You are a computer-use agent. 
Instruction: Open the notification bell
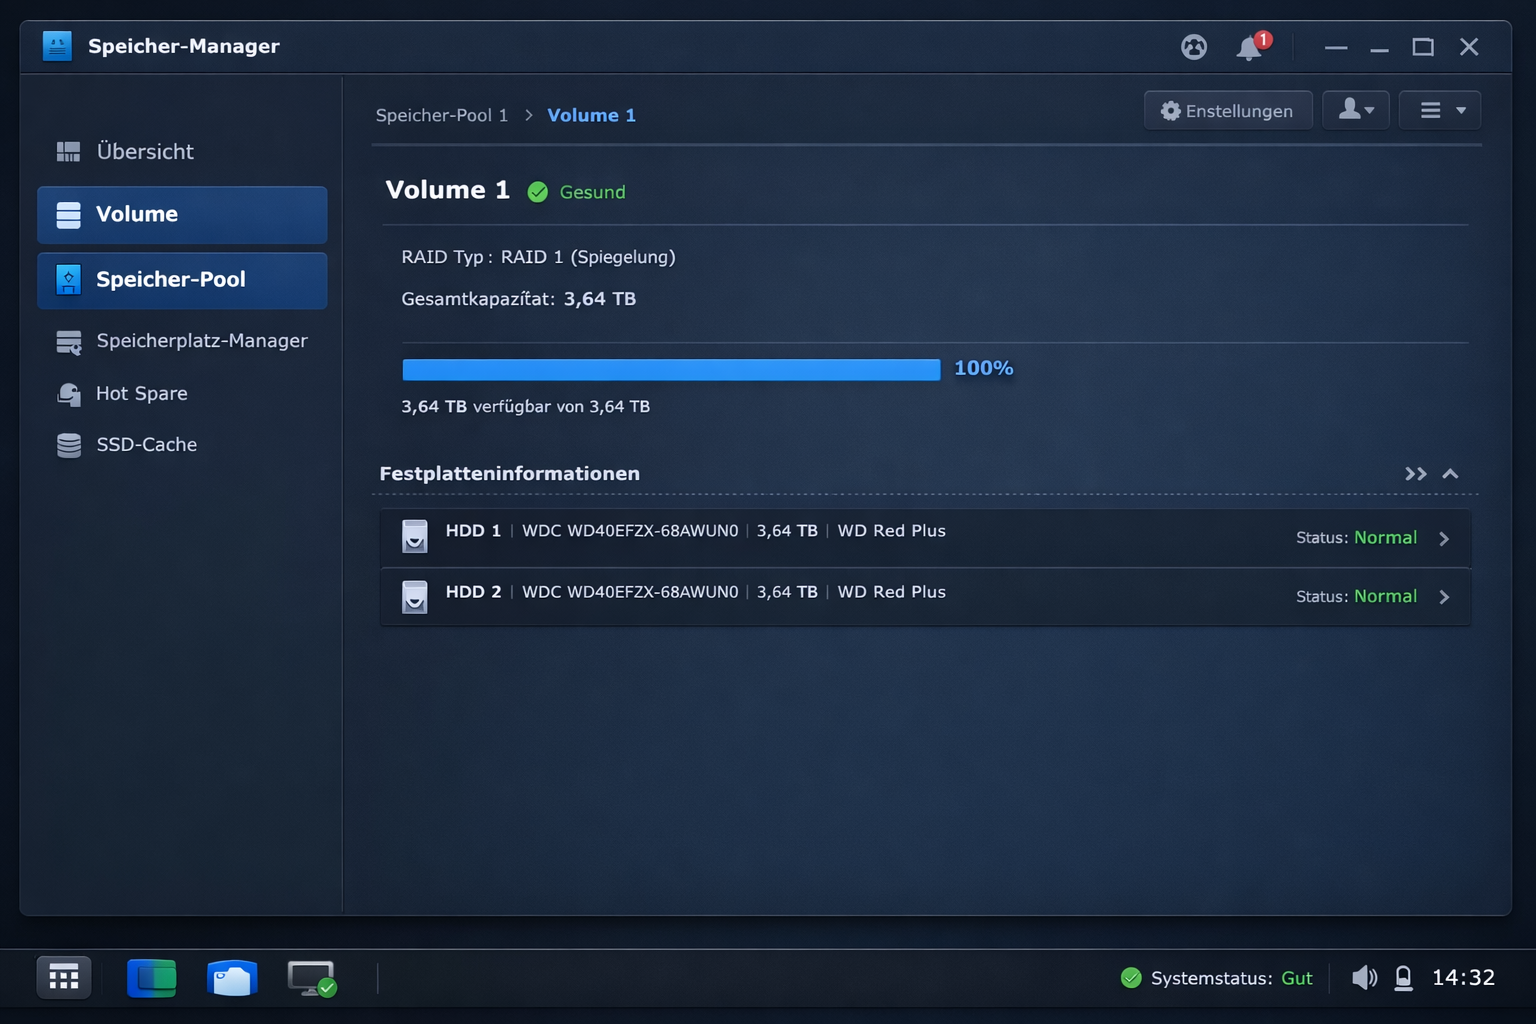point(1248,47)
